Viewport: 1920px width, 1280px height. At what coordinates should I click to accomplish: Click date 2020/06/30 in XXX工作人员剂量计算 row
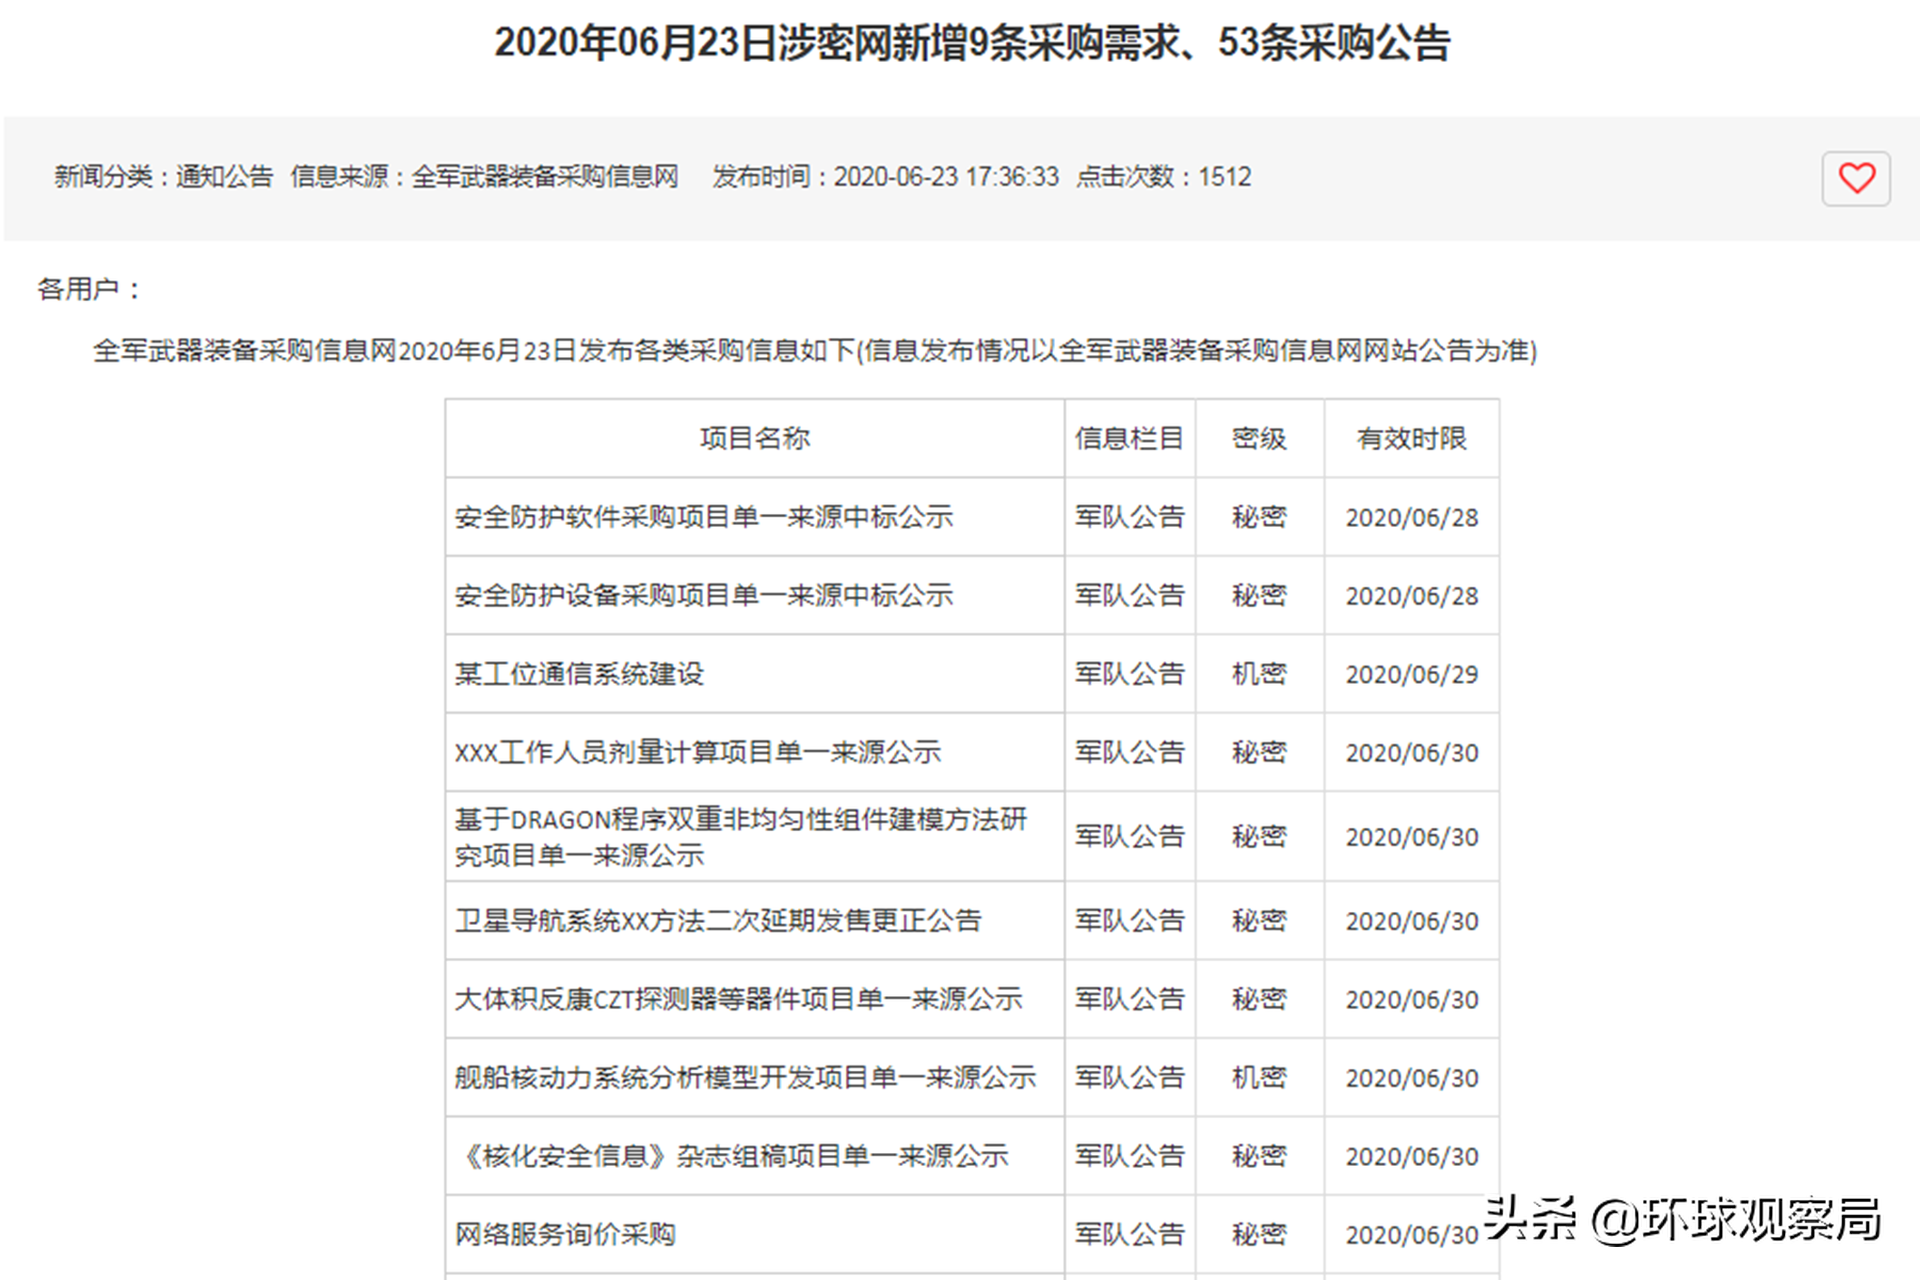click(1412, 753)
